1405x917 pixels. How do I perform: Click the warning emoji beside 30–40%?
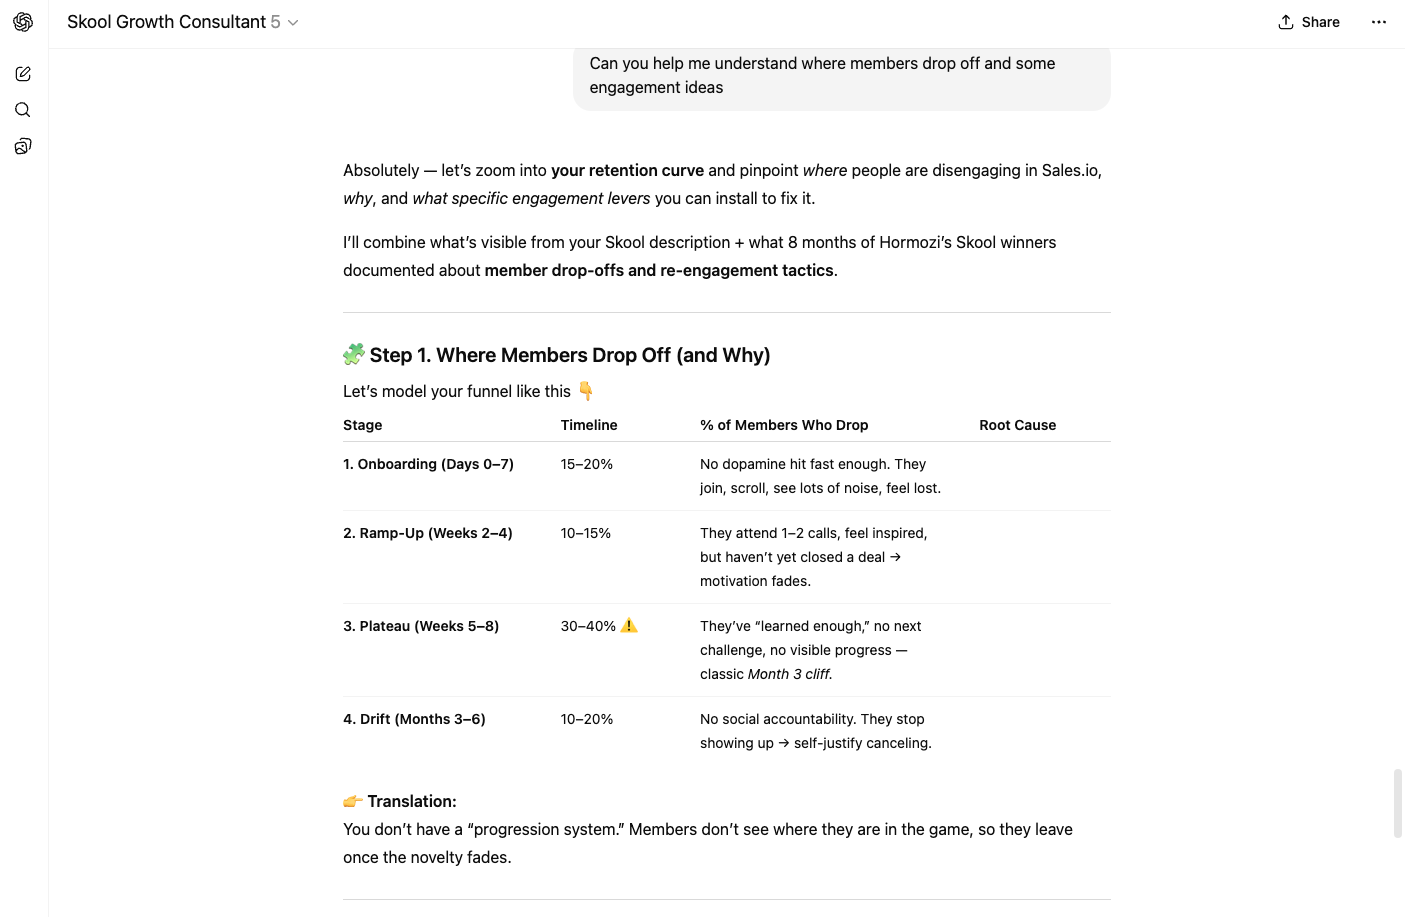(629, 626)
